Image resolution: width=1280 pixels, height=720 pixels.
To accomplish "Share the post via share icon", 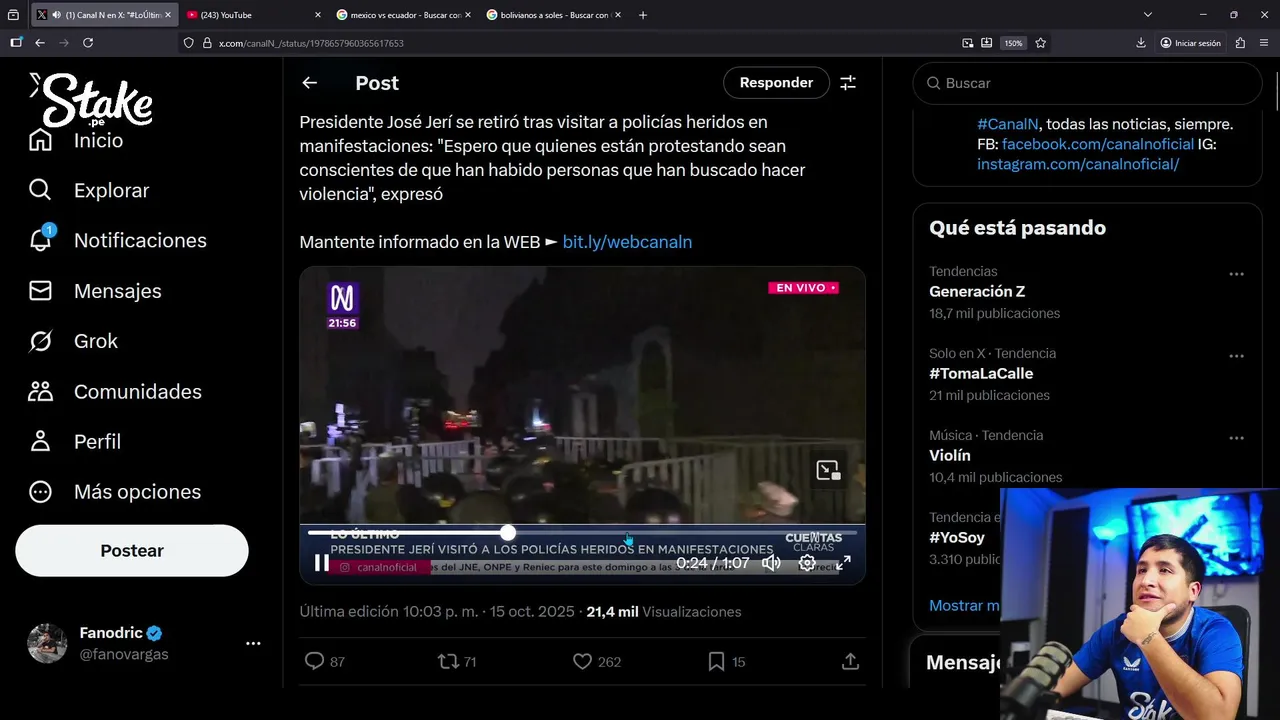I will (x=850, y=661).
